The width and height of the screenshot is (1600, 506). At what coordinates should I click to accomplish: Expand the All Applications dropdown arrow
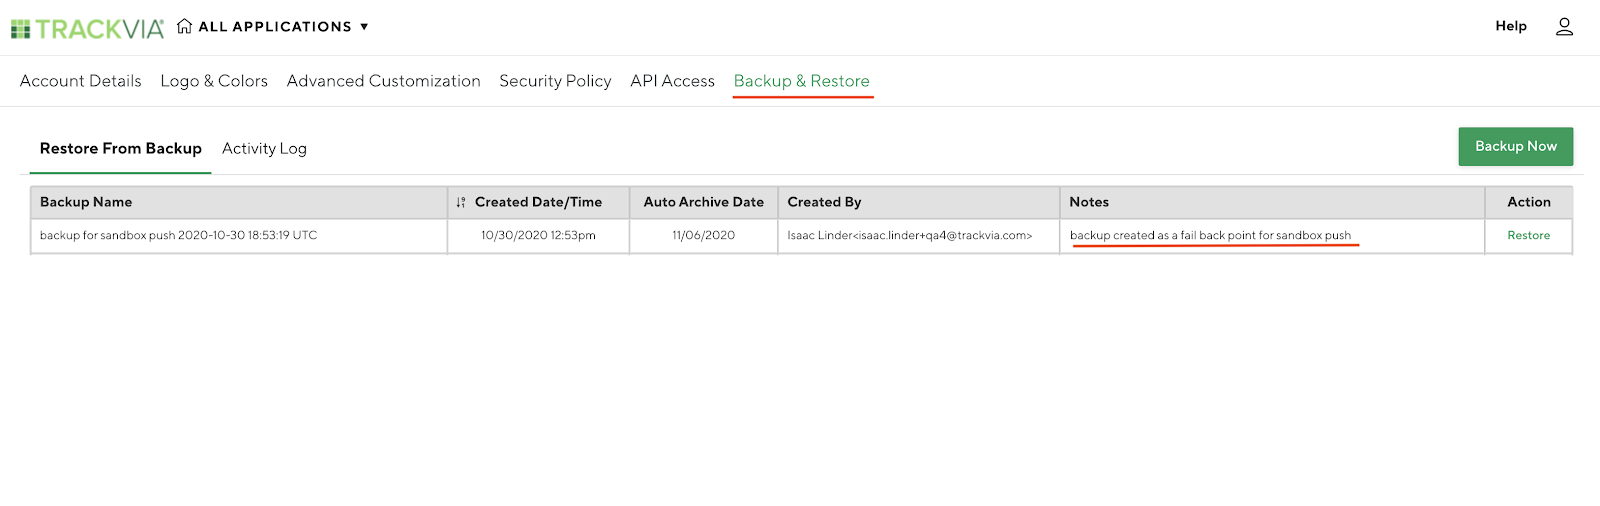tap(364, 27)
